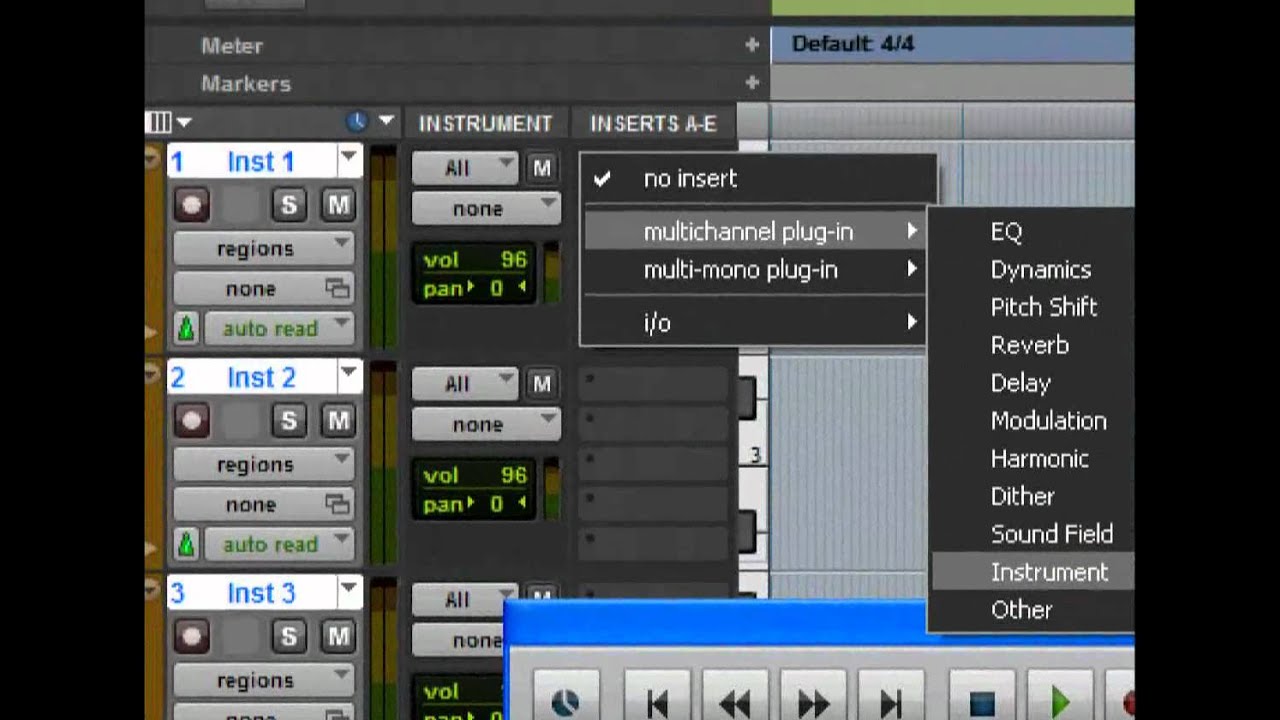
Task: Mute the Inst 1 track
Action: 338,206
